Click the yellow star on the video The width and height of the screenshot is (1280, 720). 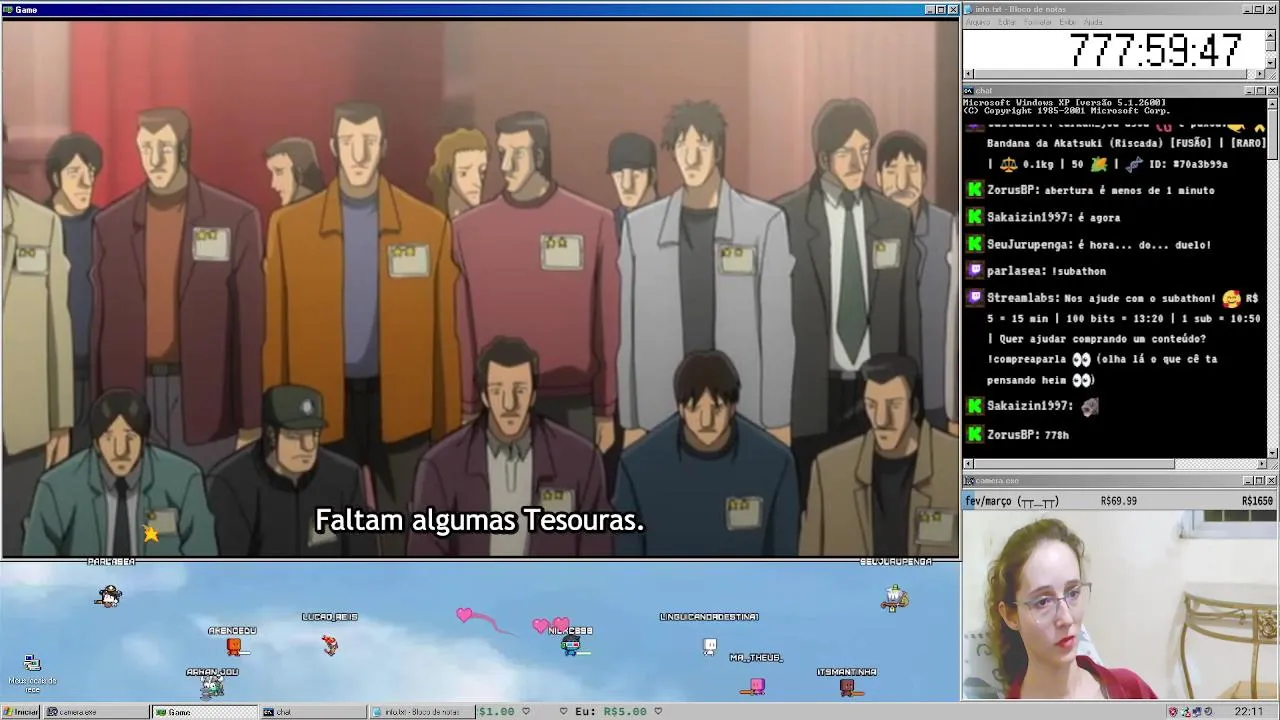click(x=151, y=534)
